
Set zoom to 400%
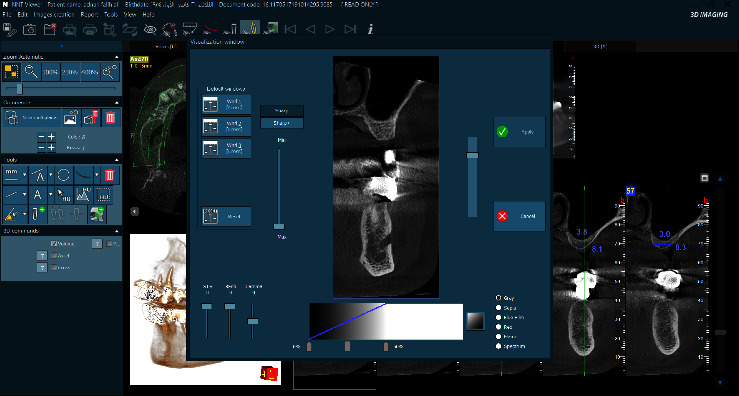coord(90,72)
